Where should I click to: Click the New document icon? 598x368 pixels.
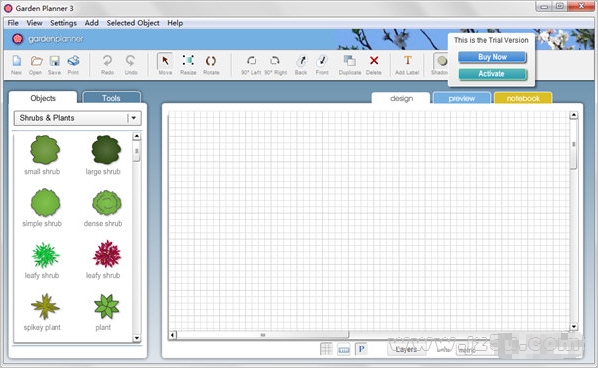tap(16, 64)
